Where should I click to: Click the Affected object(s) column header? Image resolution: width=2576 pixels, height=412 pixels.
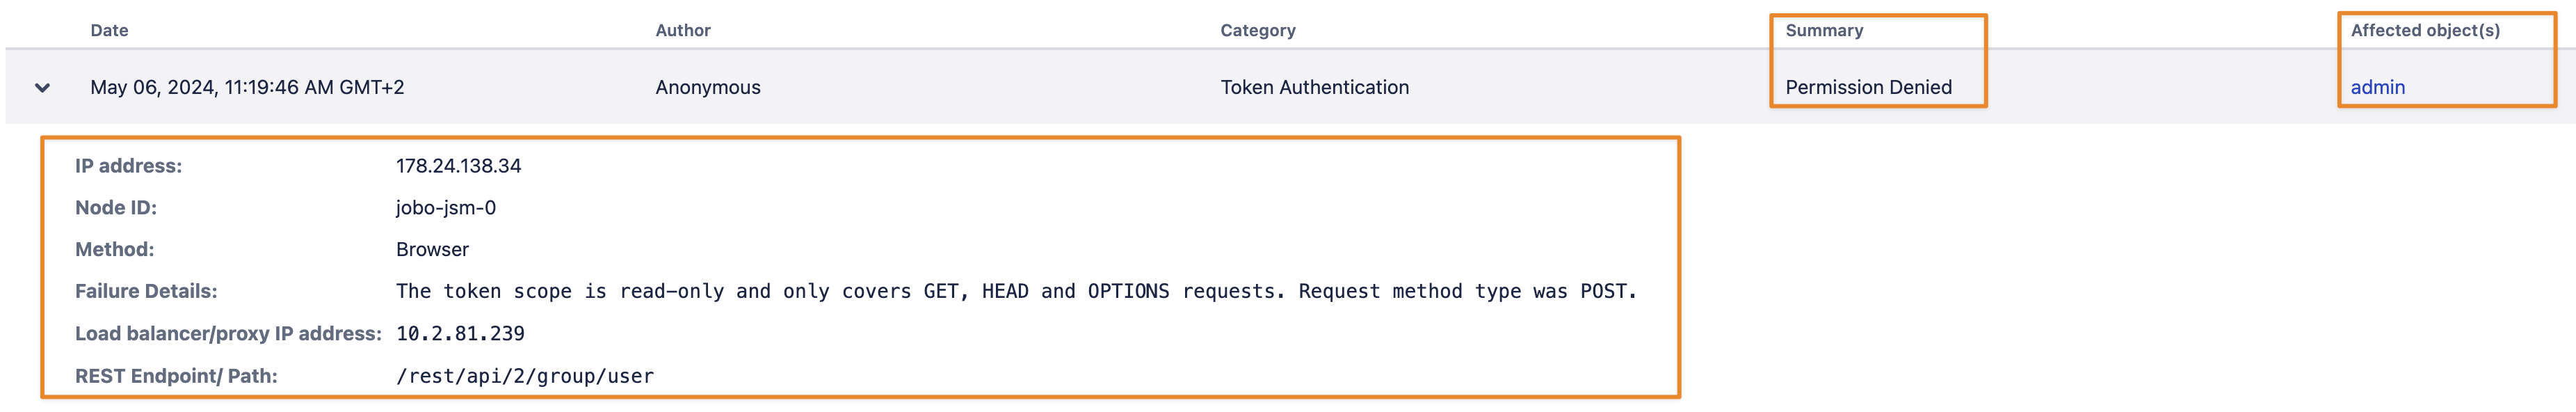click(x=2425, y=30)
